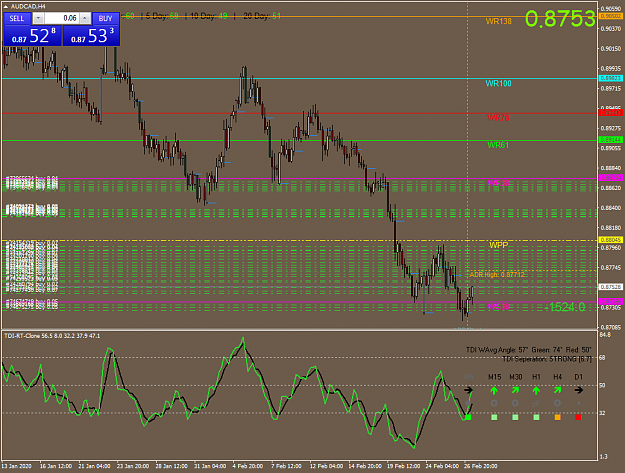The image size is (625, 473).
Task: Click the red D1 signal square
Action: click(579, 417)
